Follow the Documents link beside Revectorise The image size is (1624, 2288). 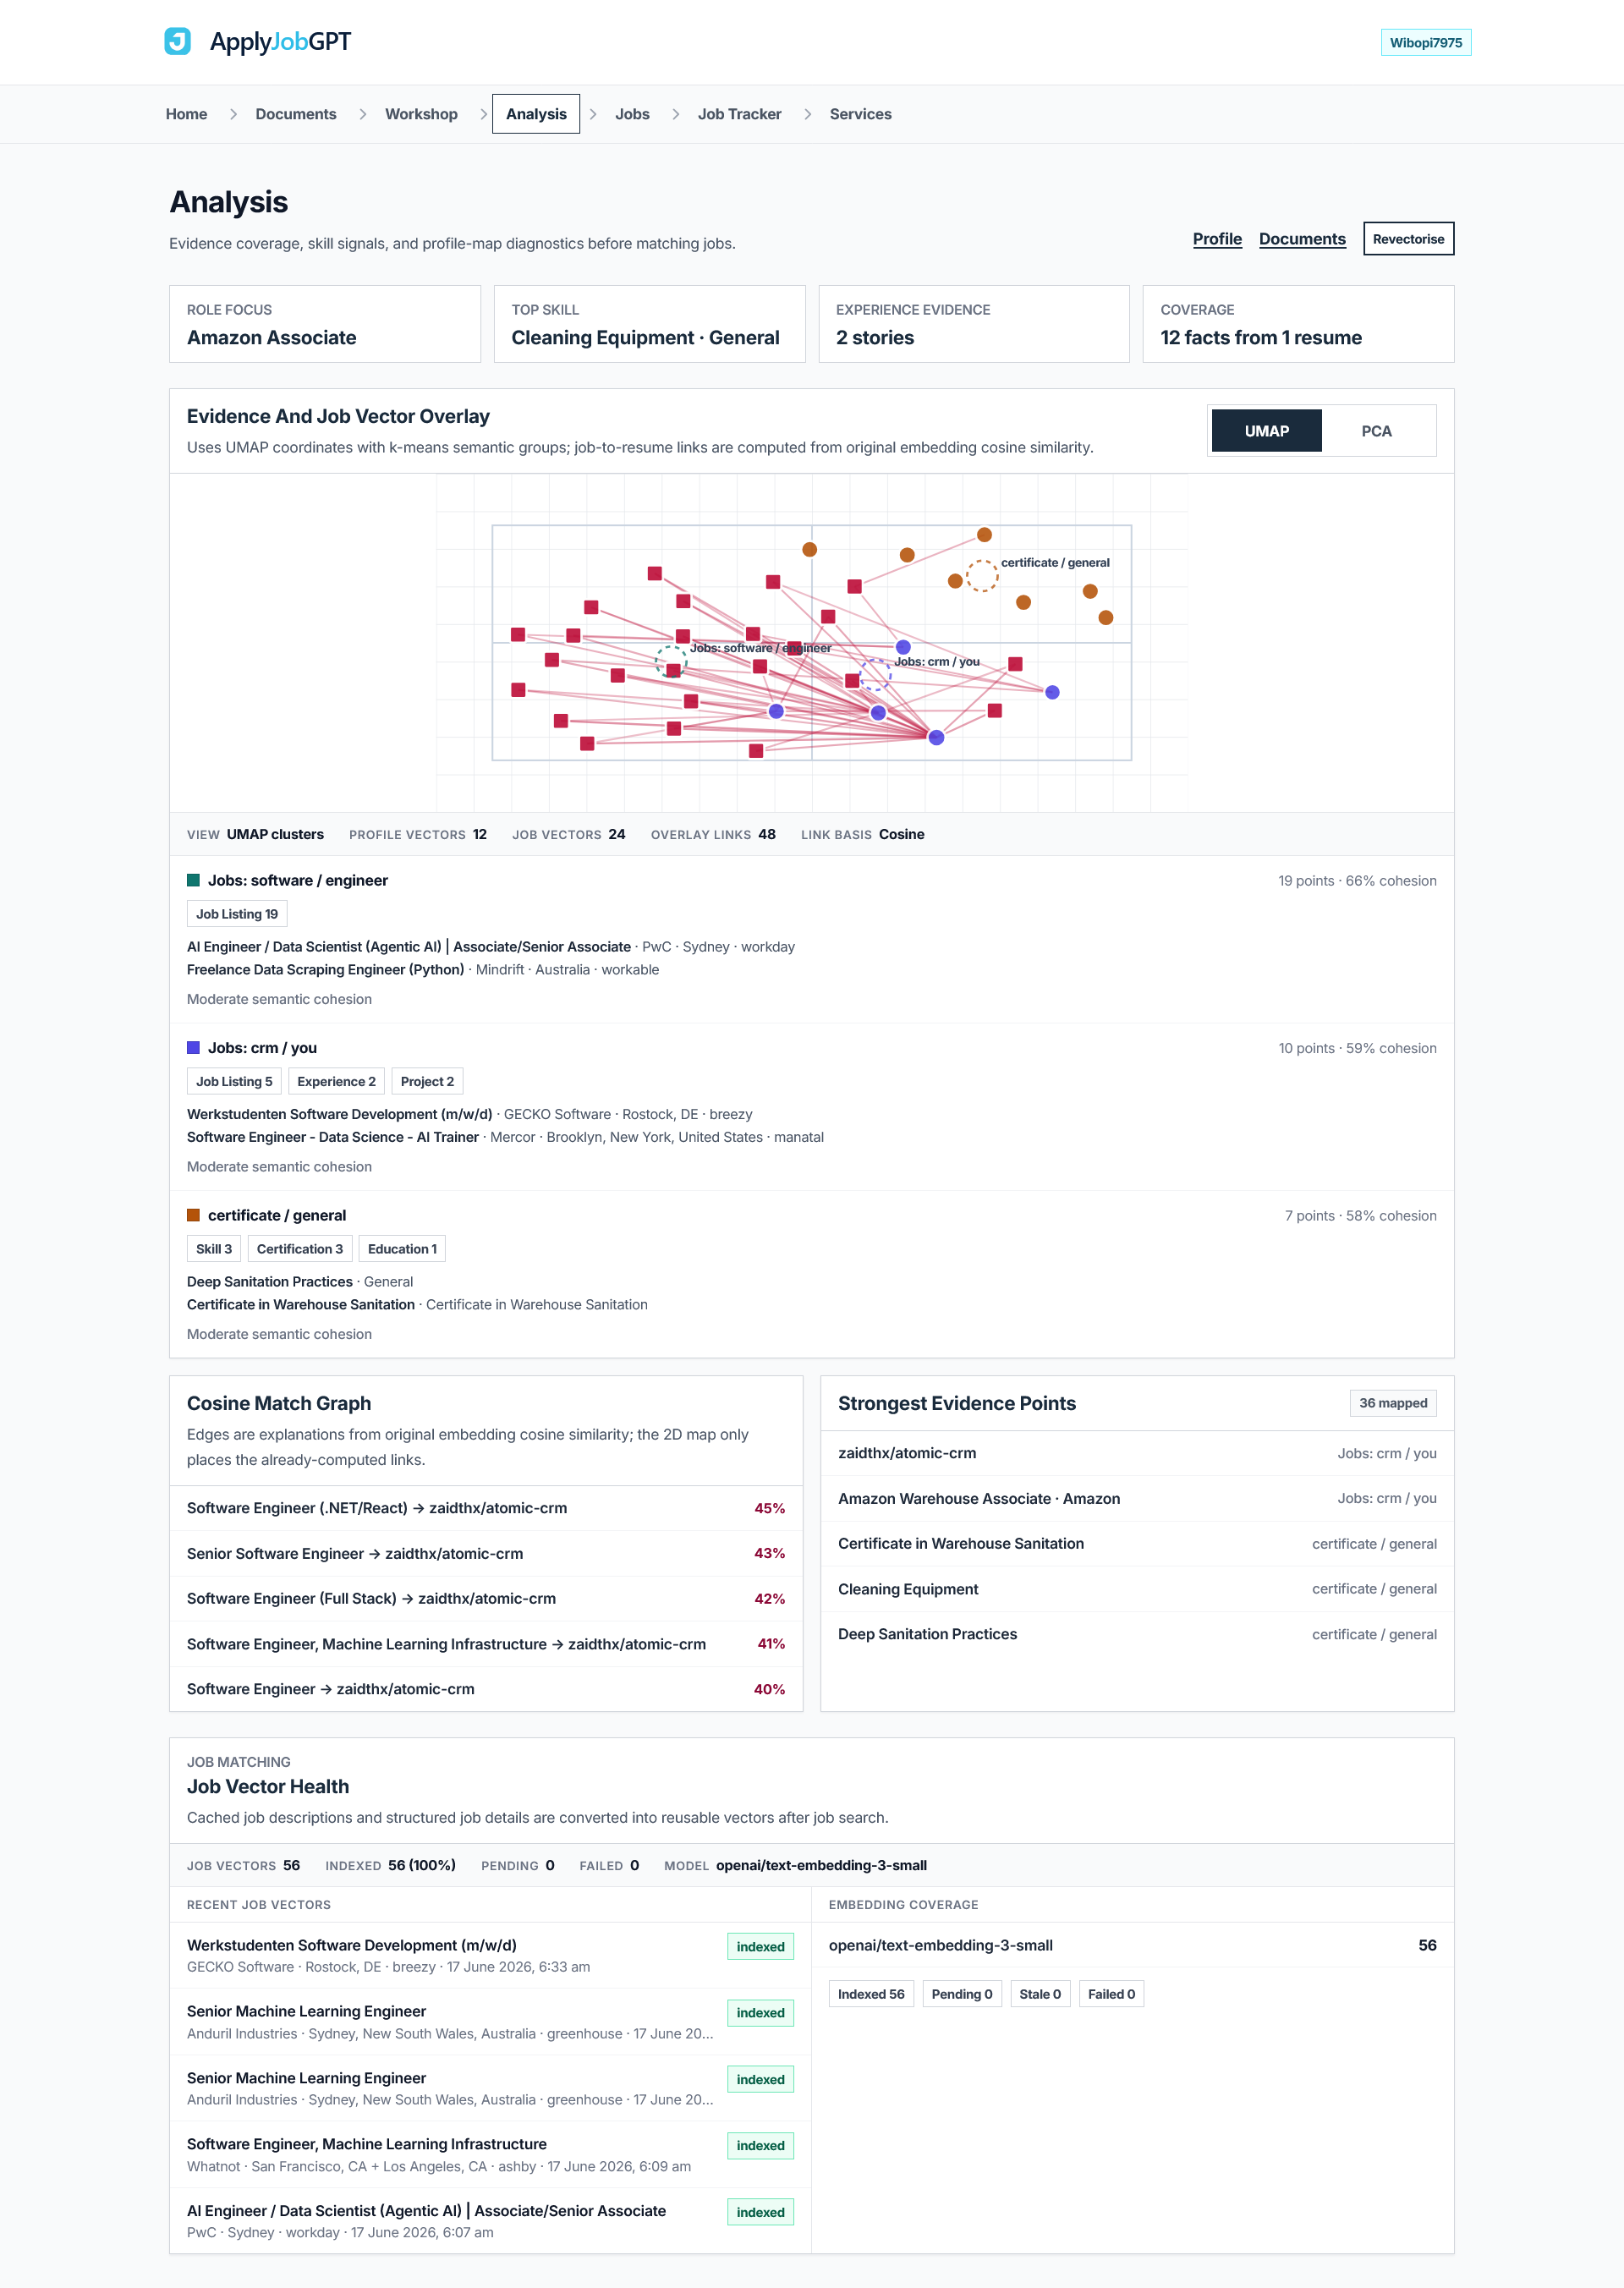click(x=1302, y=239)
